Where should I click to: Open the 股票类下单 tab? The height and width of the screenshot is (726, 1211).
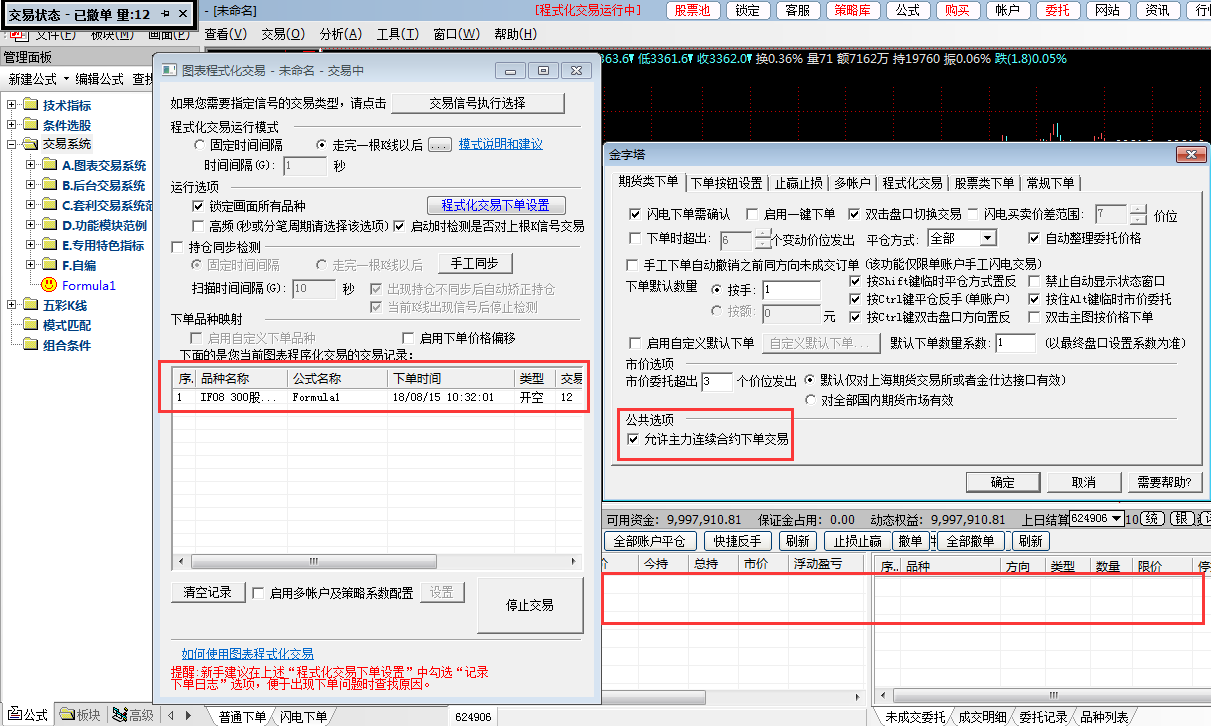click(985, 183)
